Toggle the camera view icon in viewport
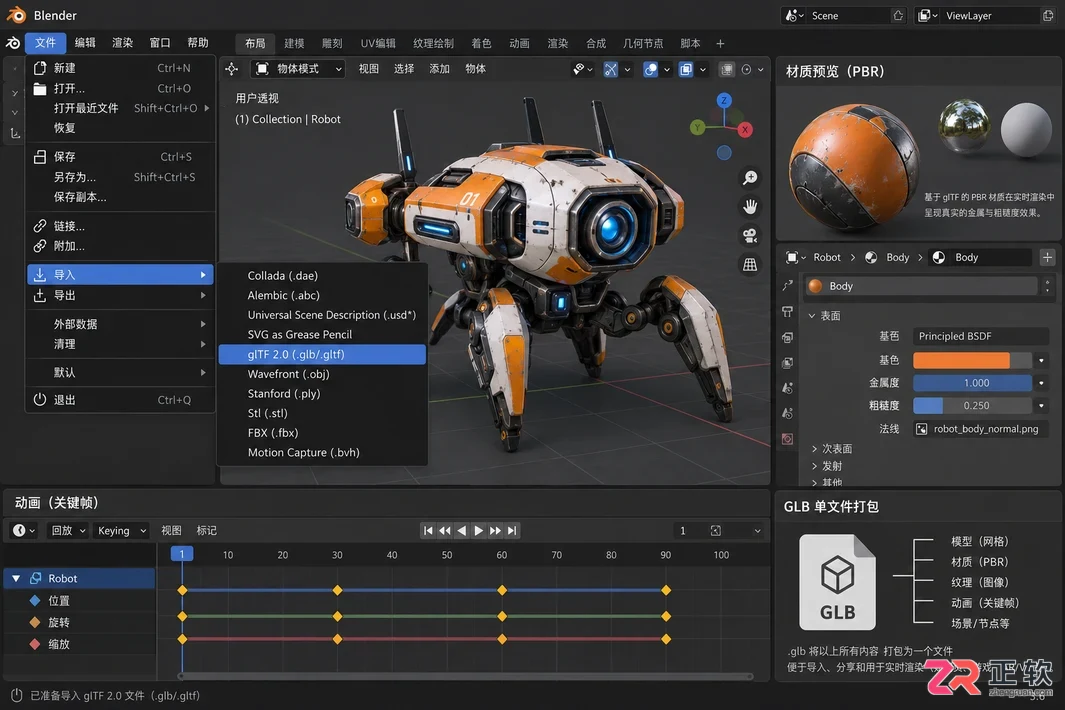Image resolution: width=1065 pixels, height=710 pixels. (750, 236)
